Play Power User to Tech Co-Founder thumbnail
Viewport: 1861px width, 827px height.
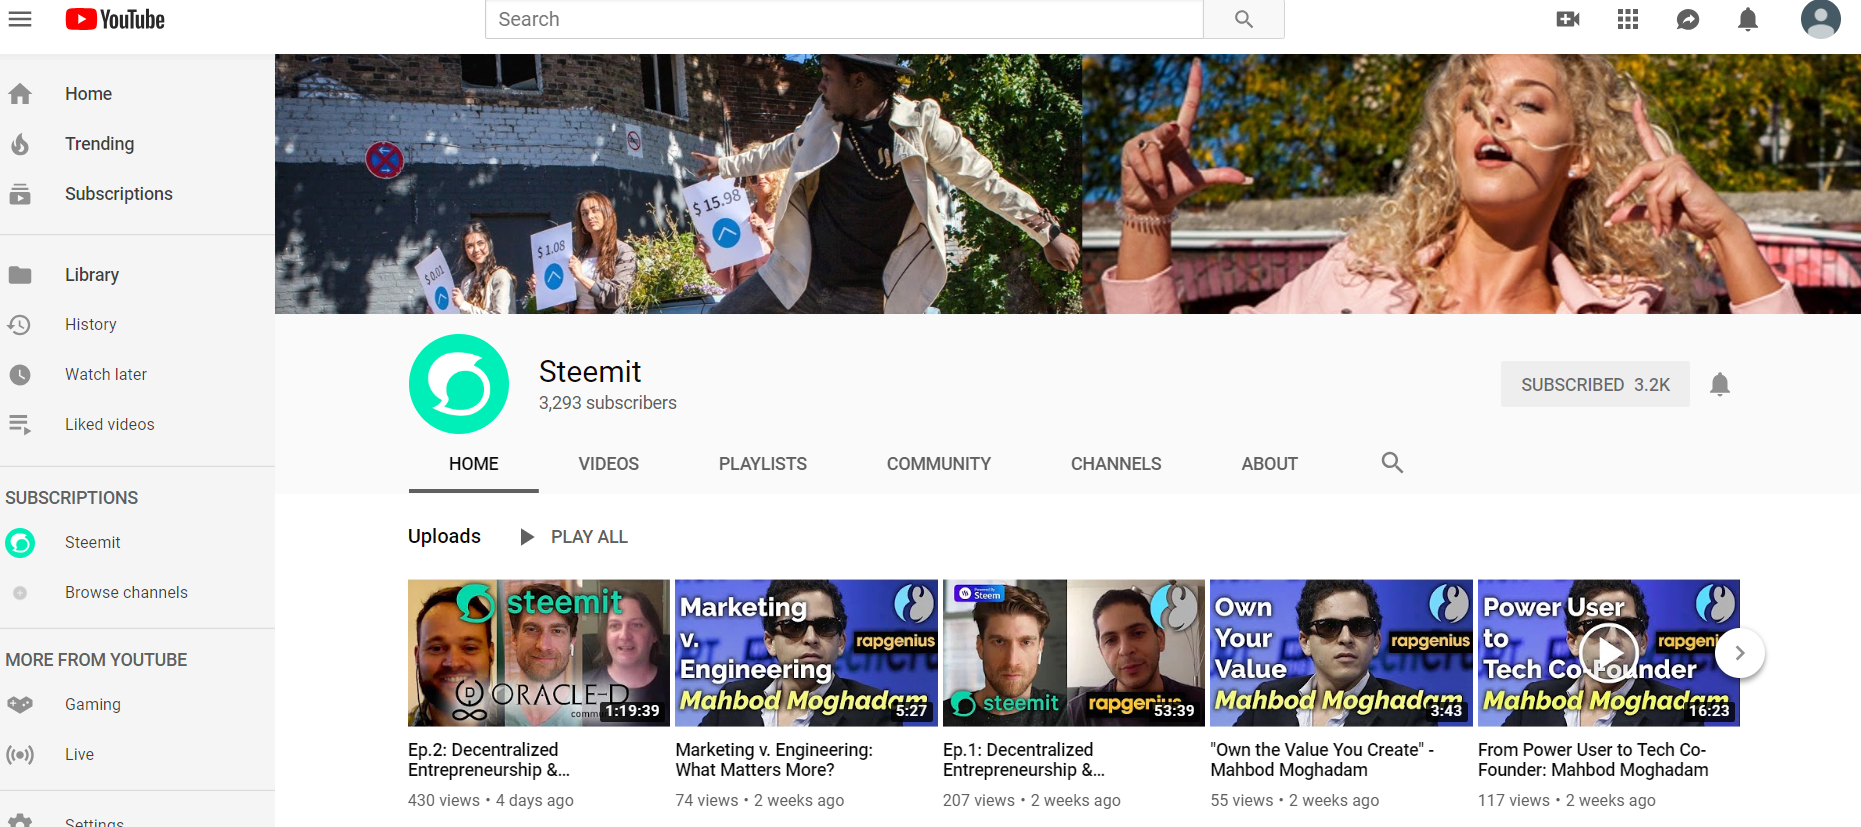[x=1609, y=653]
